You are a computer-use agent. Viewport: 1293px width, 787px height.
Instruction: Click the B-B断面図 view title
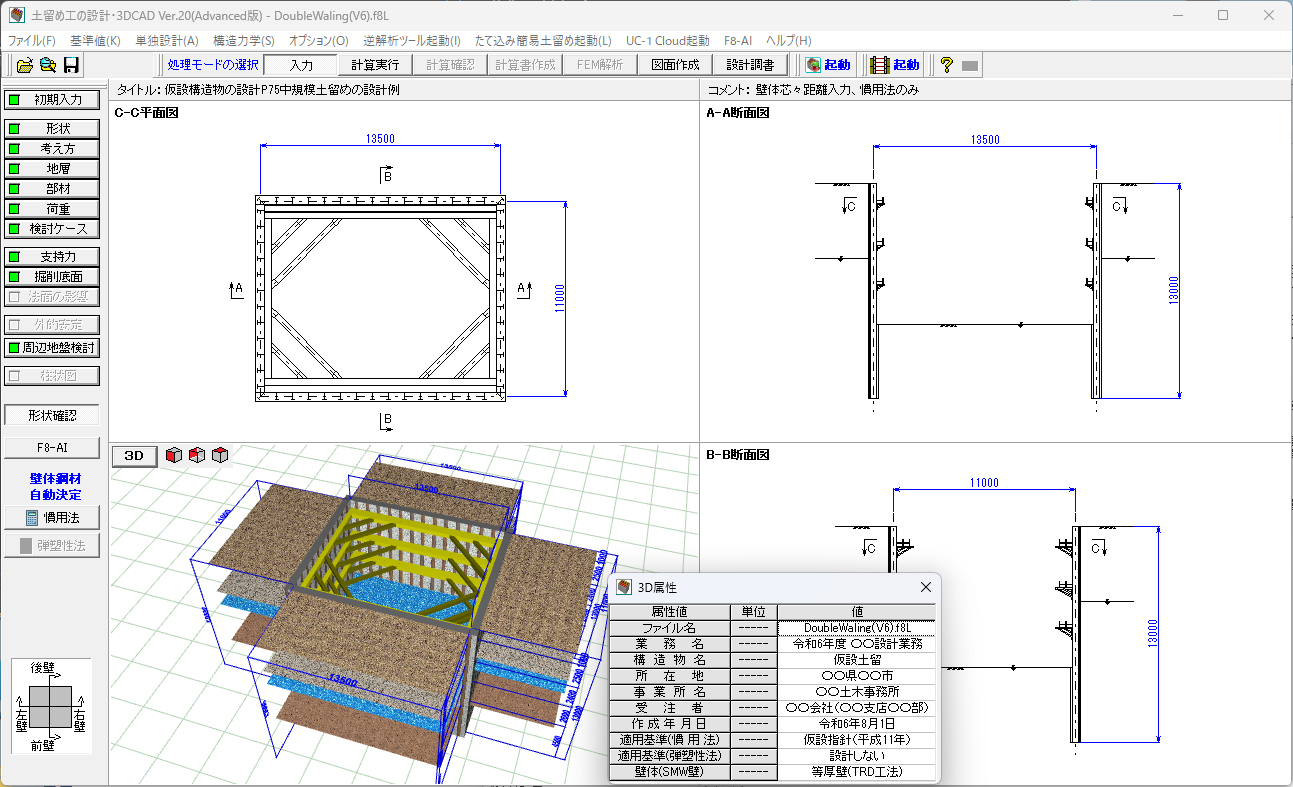click(738, 455)
